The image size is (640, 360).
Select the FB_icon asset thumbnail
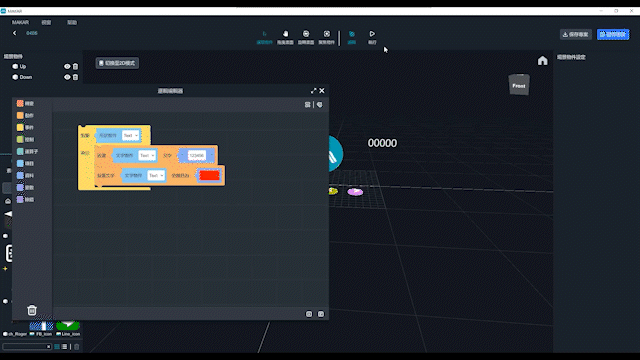41,326
